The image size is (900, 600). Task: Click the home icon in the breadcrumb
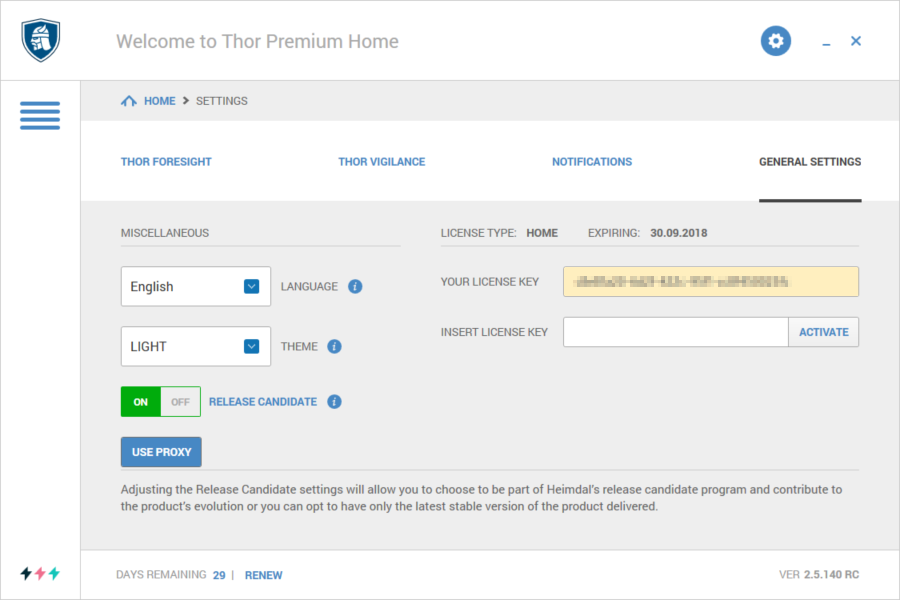pyautogui.click(x=128, y=101)
